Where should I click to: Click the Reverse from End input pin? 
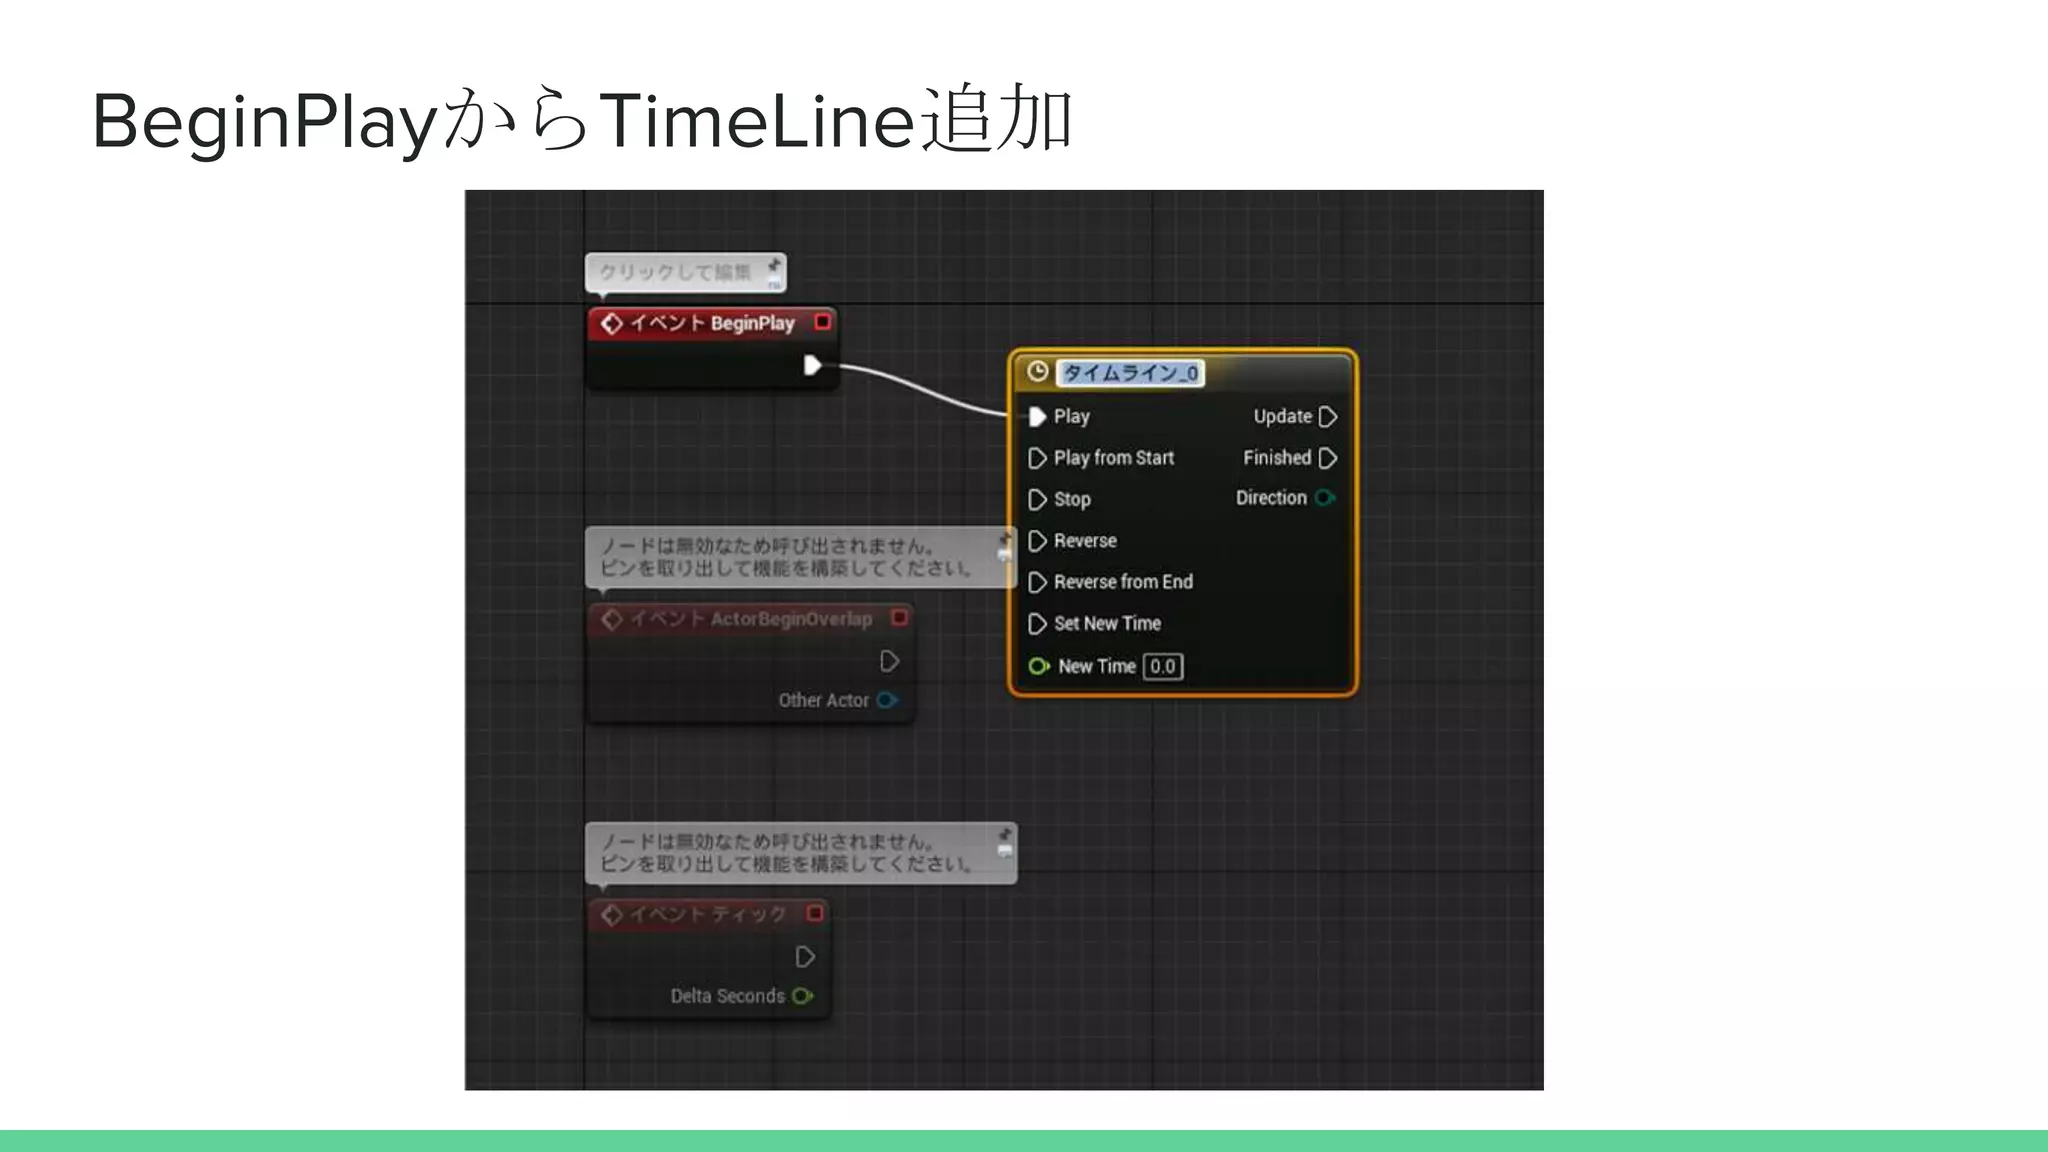(1037, 582)
